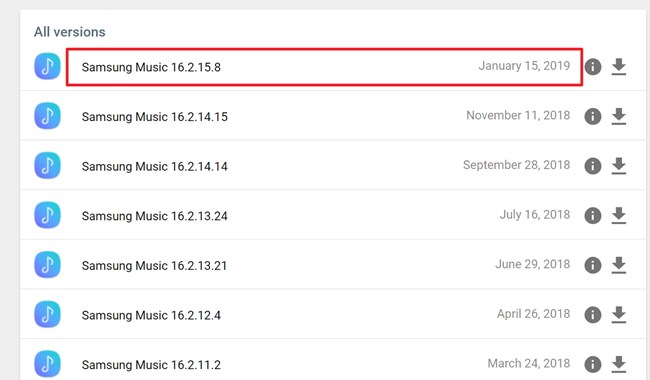The height and width of the screenshot is (380, 650).
Task: Open info icon for version 16.2.13.21
Action: pyautogui.click(x=593, y=266)
